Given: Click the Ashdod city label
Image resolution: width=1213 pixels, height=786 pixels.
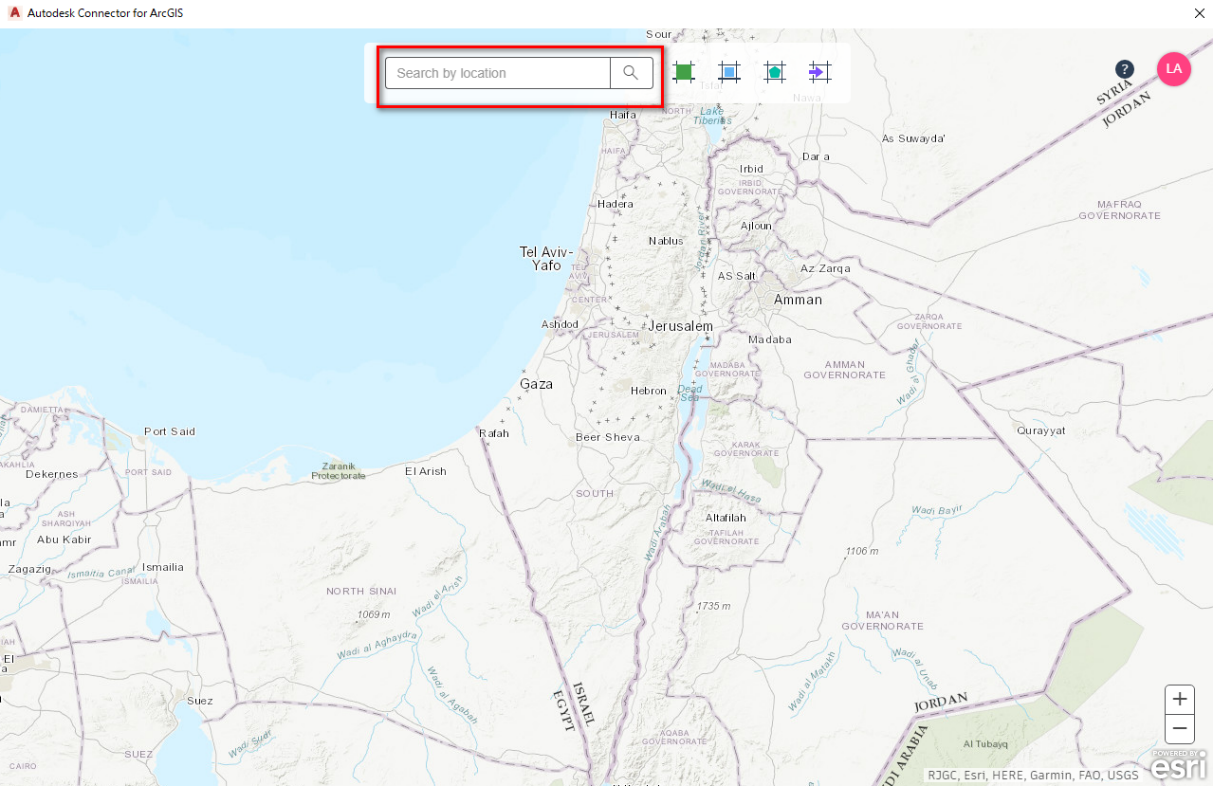Looking at the screenshot, I should [x=560, y=324].
